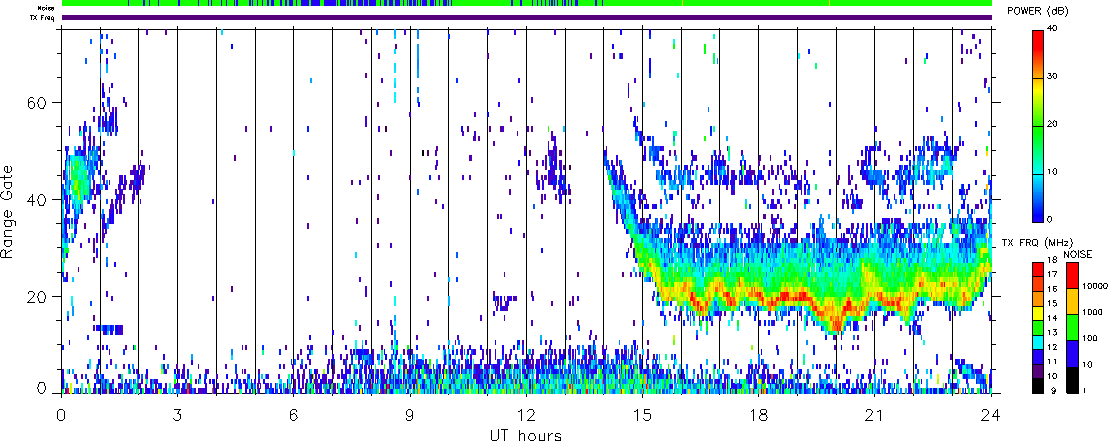This screenshot has width=1108, height=441.
Task: Click the '18' tick label on the UT hours axis
Action: tap(758, 414)
